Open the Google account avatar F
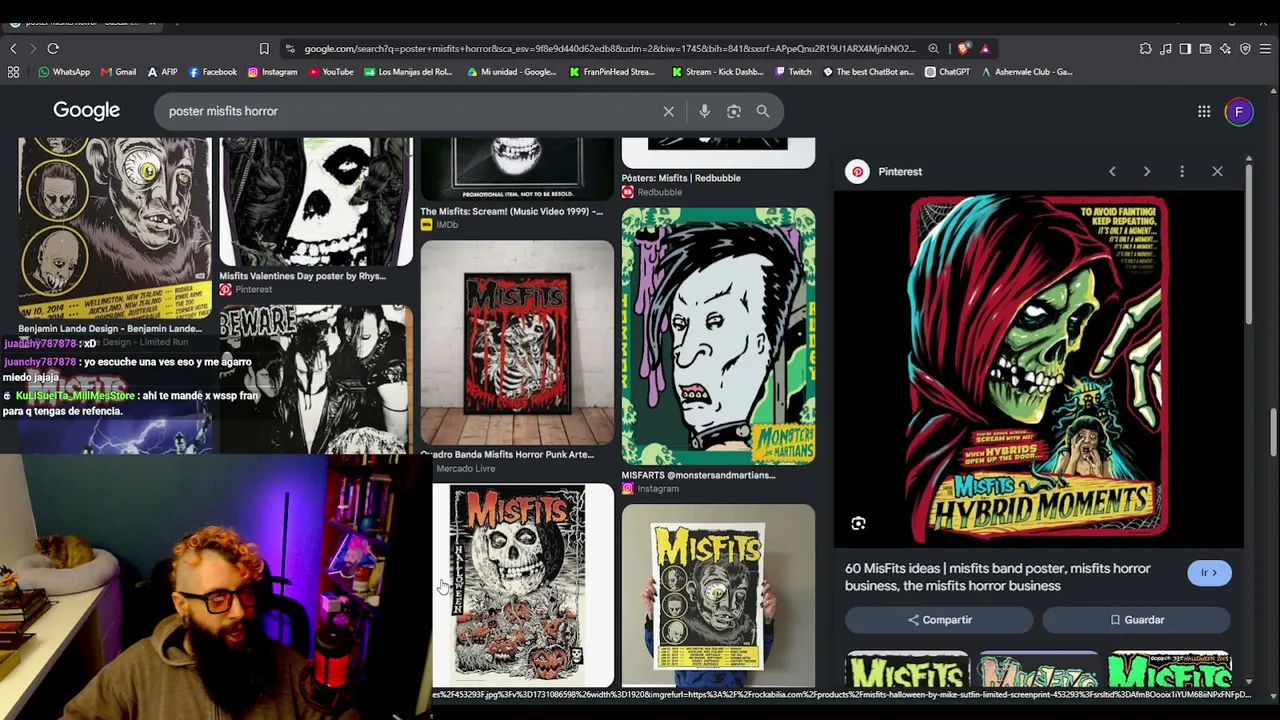The image size is (1280, 720). (x=1239, y=112)
